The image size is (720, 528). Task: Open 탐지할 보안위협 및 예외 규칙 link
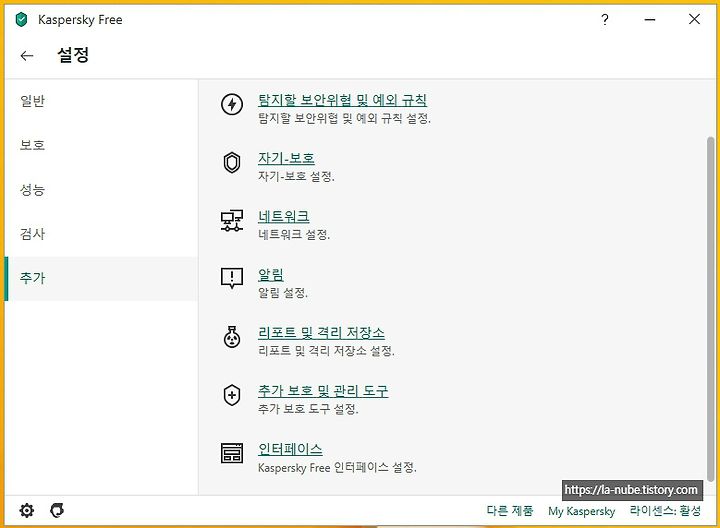(343, 100)
